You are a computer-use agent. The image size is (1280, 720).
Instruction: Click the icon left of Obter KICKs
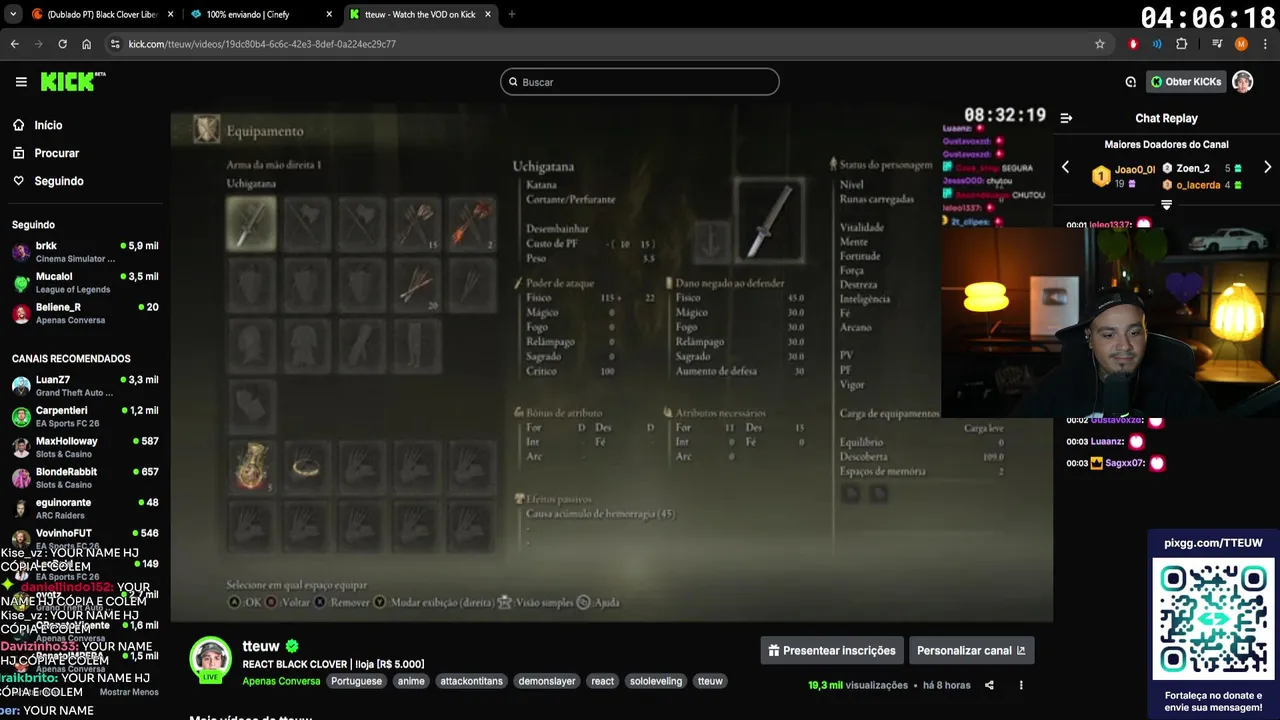[x=1131, y=82]
